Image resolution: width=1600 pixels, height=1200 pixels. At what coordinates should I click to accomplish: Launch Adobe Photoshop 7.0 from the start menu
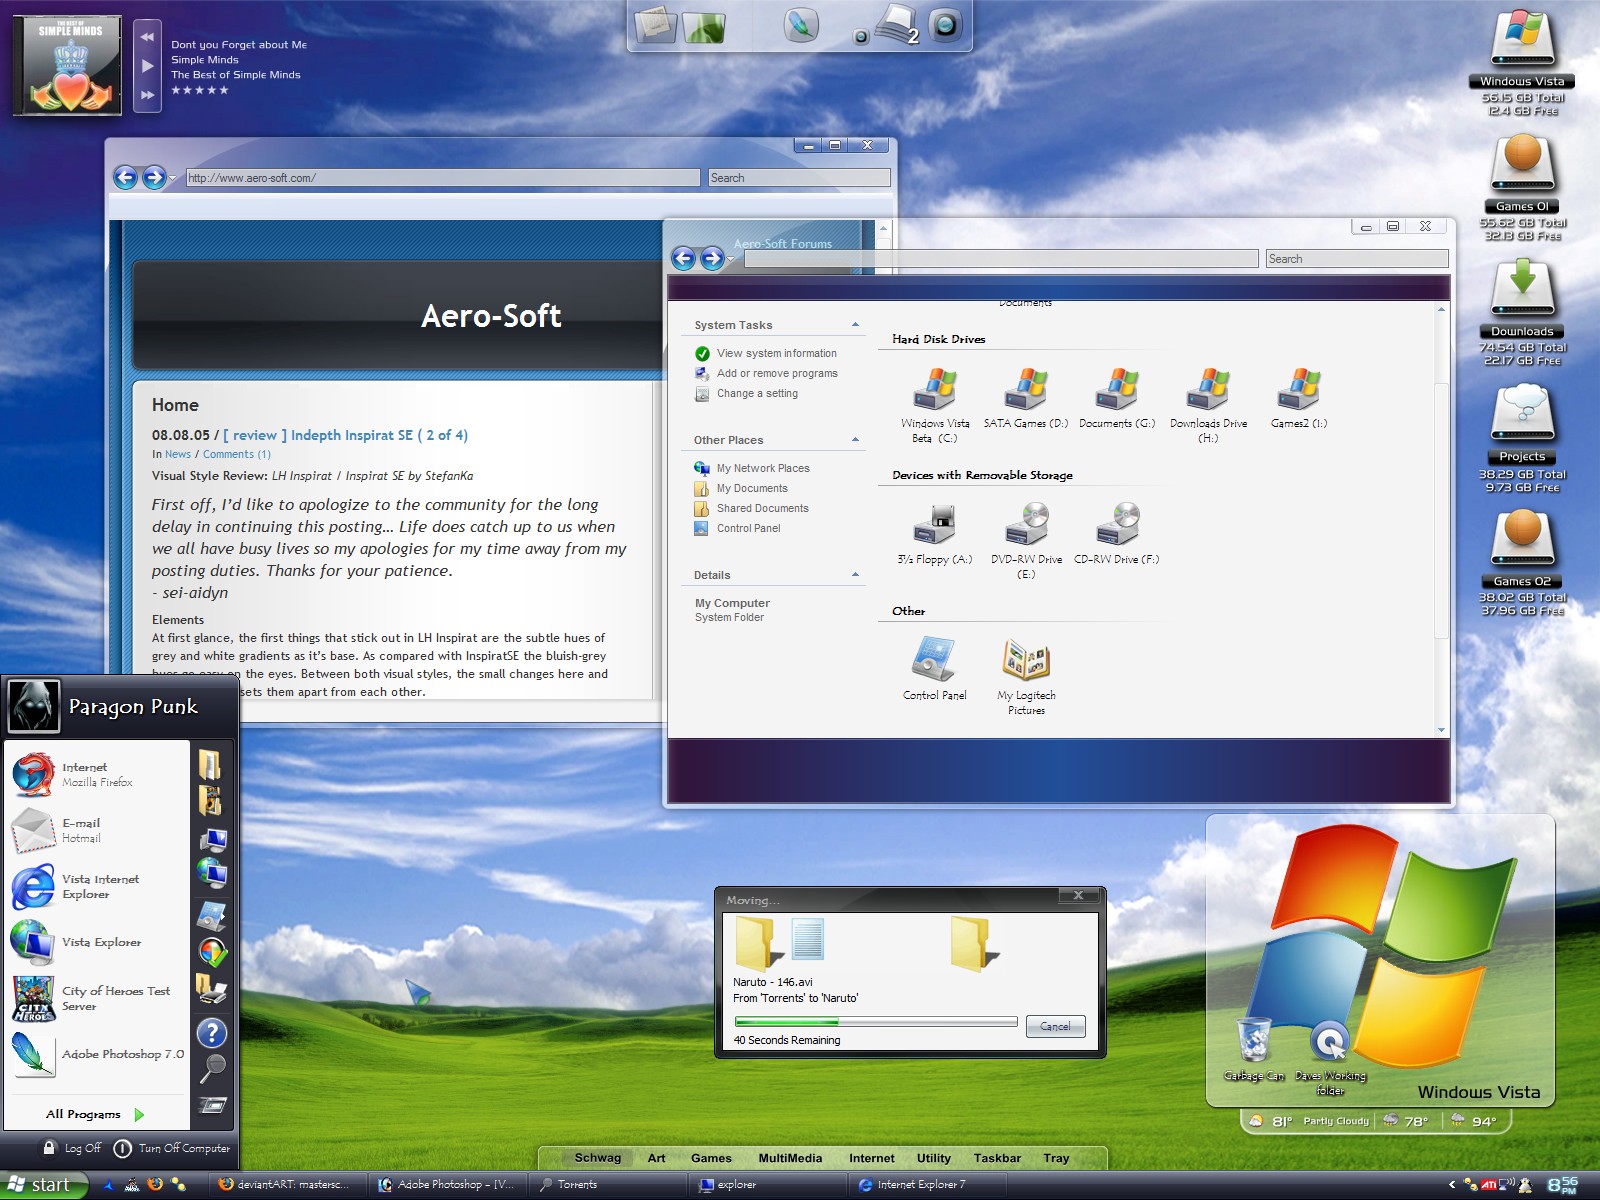[97, 1054]
